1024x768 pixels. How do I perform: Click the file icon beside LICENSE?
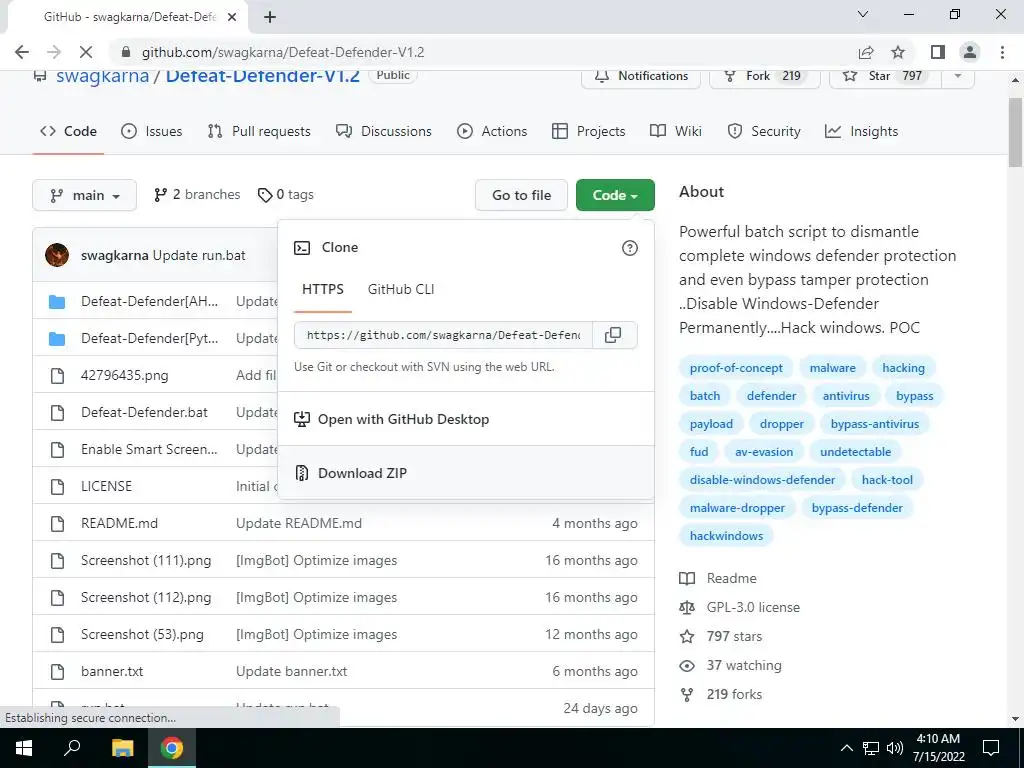[x=57, y=487]
